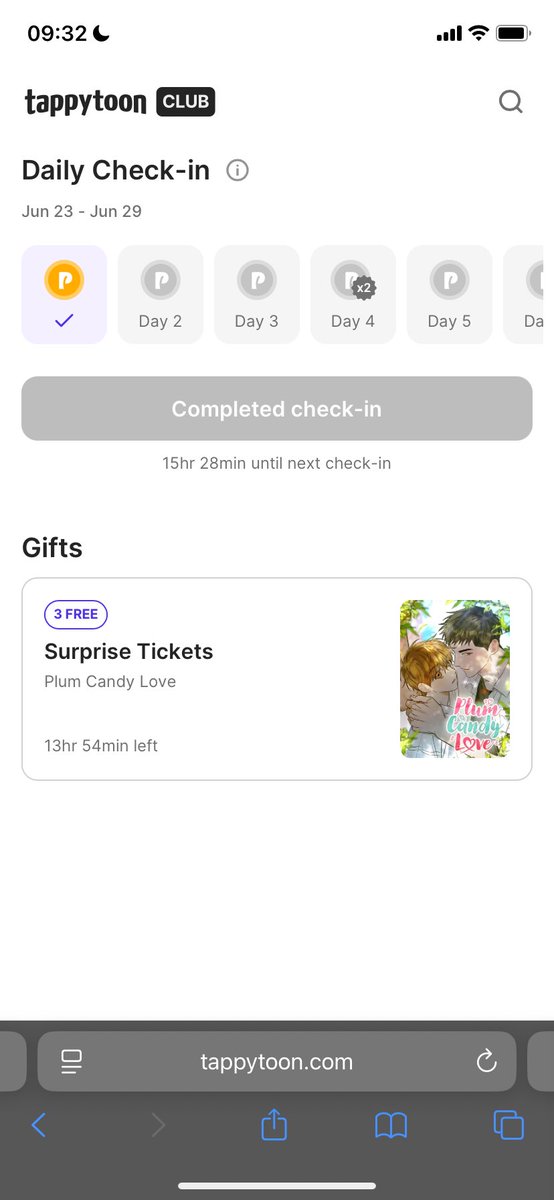
Task: Select the Day 2 coin tile
Action: pos(160,294)
